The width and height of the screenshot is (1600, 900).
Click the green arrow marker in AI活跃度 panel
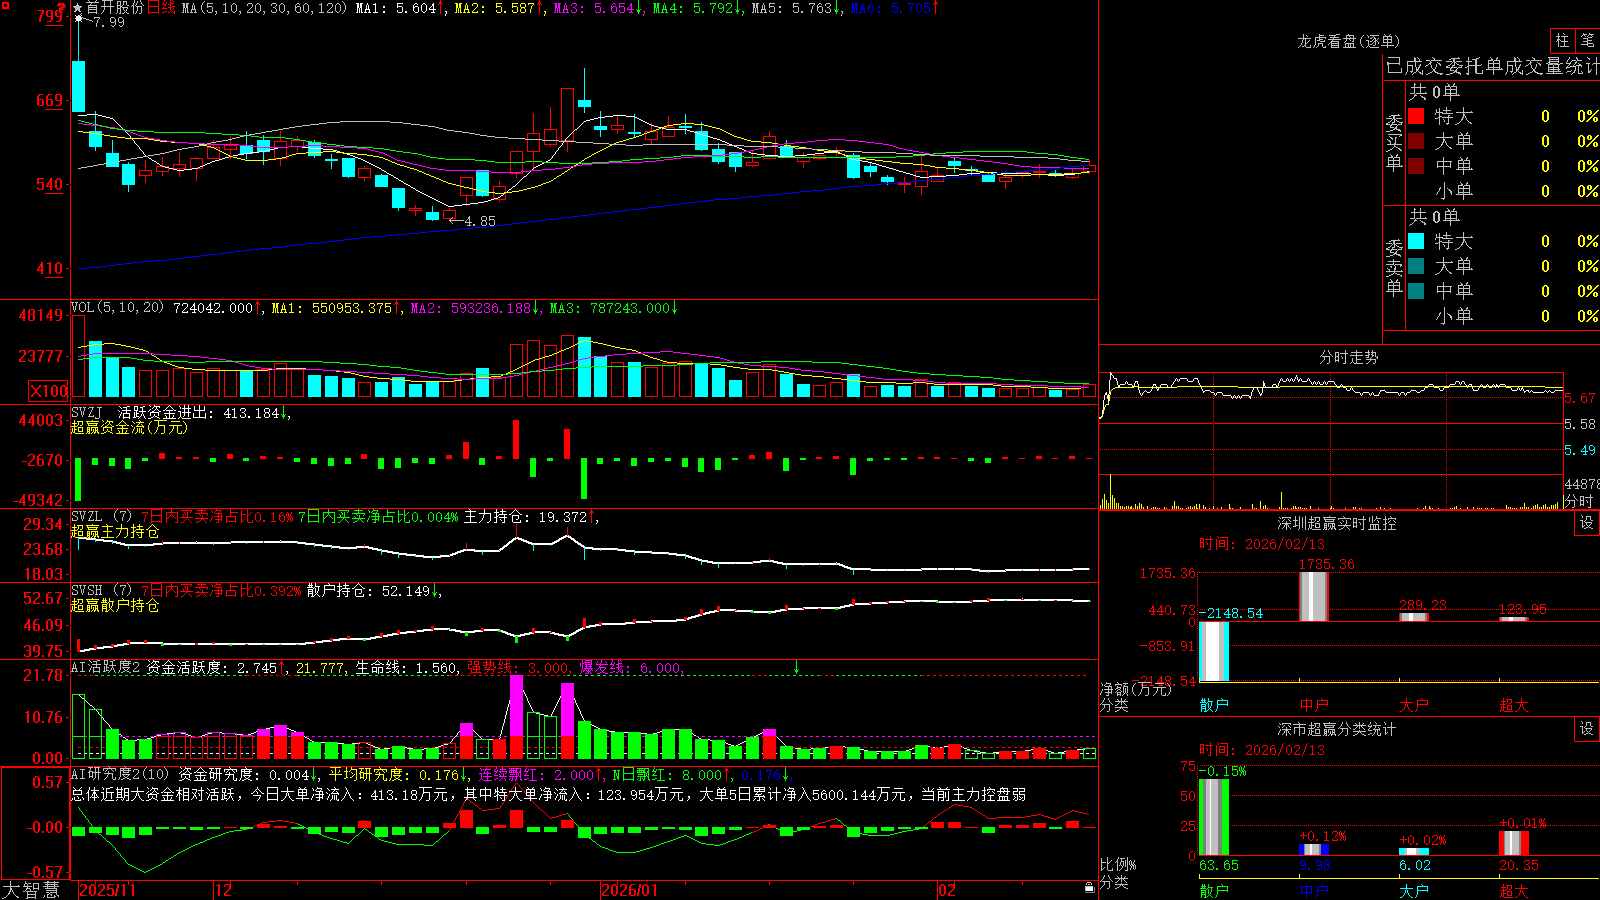coord(796,666)
